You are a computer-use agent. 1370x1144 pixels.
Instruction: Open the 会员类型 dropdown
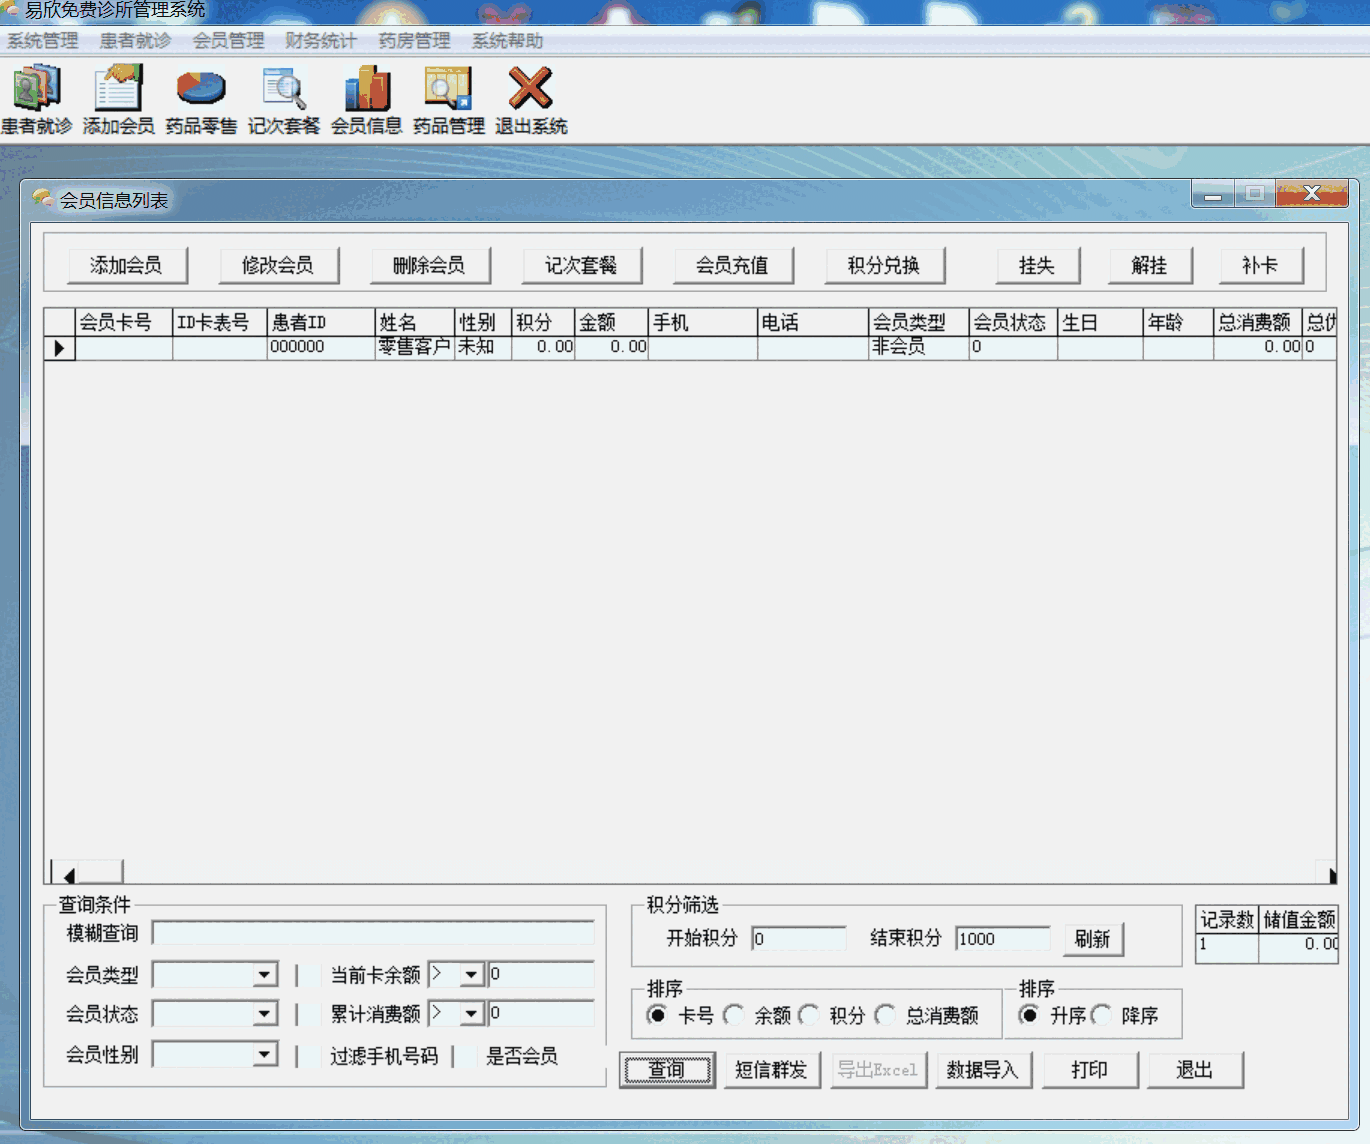point(266,974)
